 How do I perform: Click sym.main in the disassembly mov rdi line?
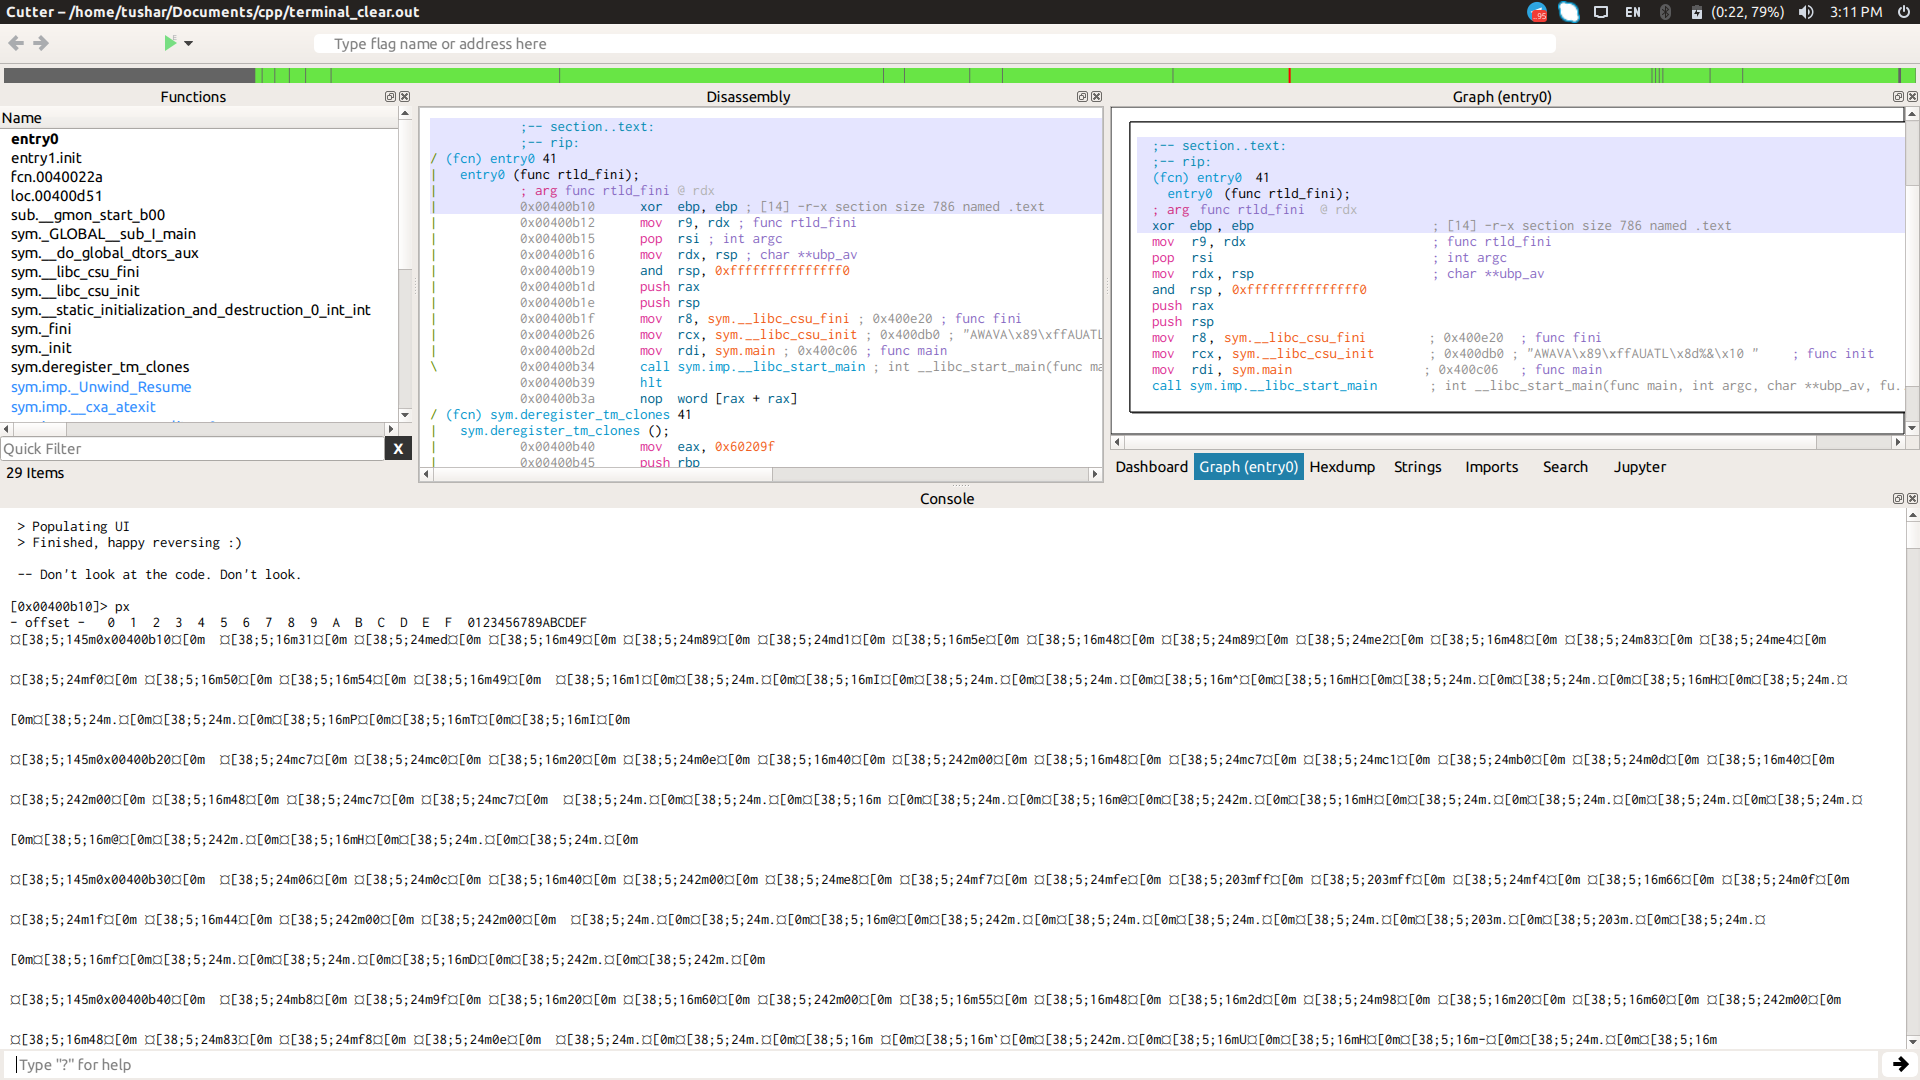click(745, 351)
